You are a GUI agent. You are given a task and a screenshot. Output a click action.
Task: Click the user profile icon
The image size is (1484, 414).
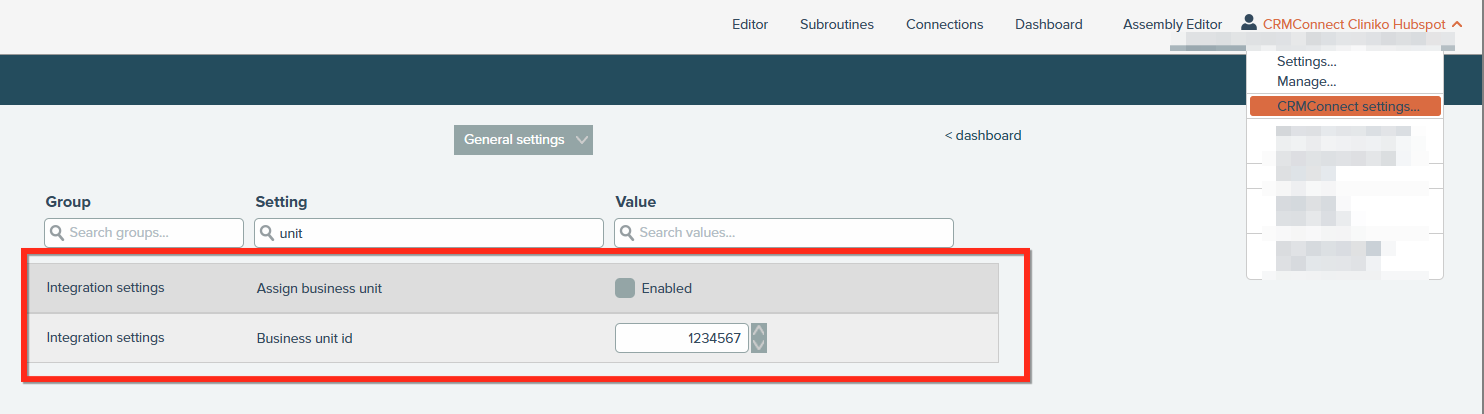click(1248, 23)
